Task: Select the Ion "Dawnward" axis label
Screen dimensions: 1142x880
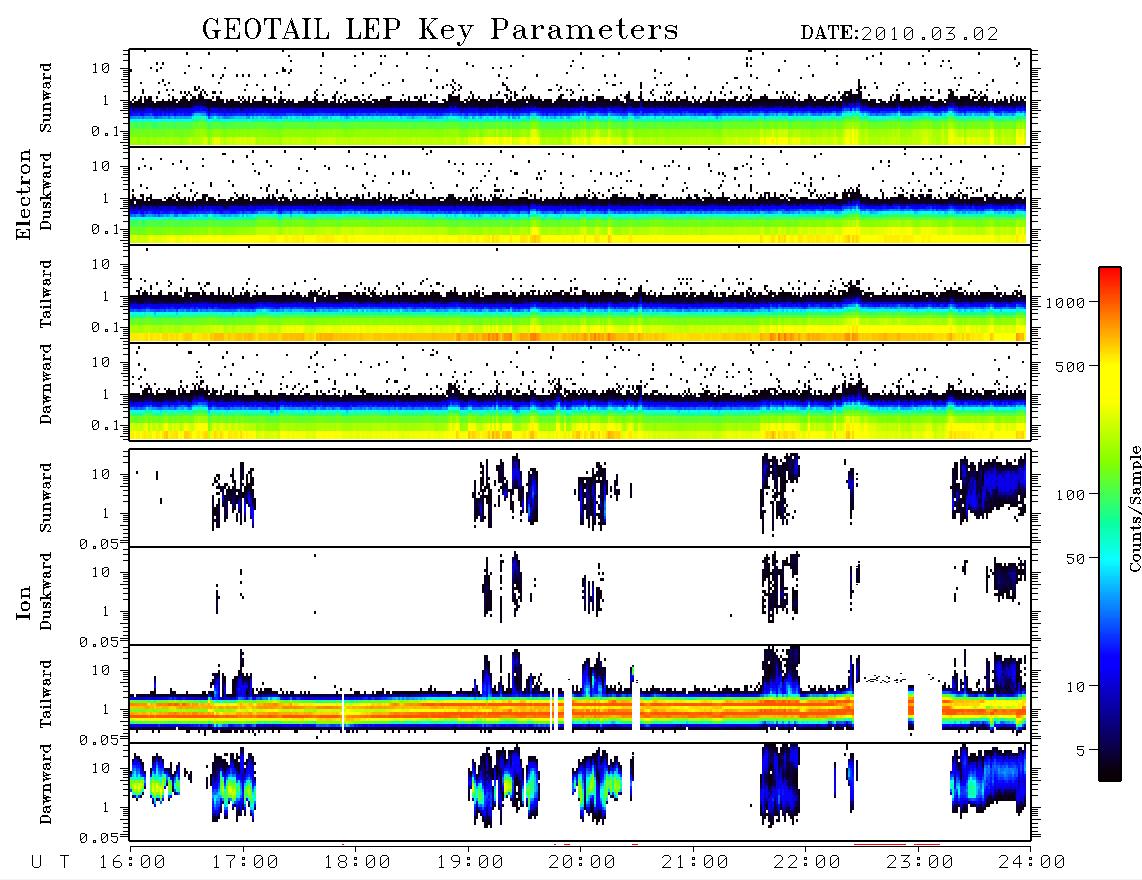Action: point(46,784)
